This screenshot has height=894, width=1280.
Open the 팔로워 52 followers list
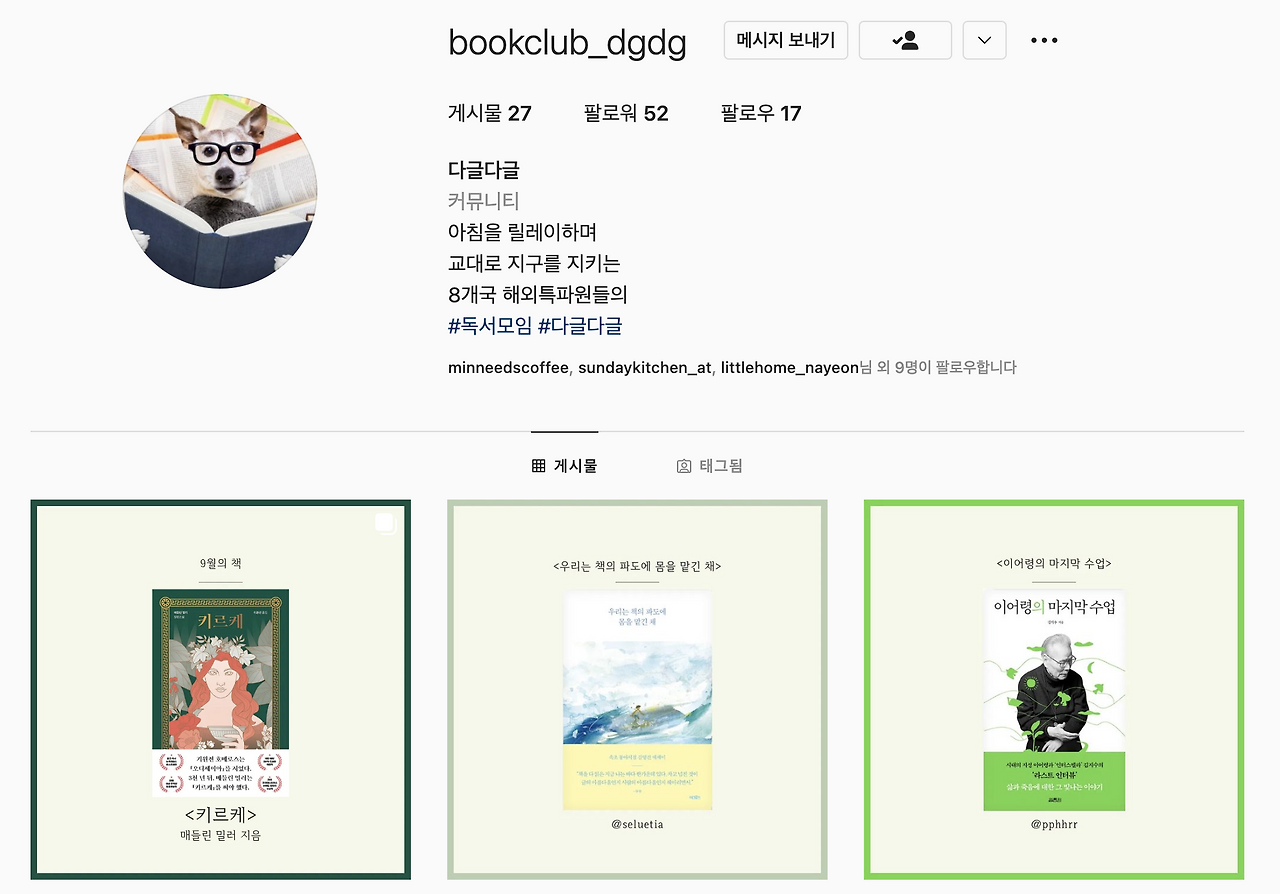click(x=626, y=113)
